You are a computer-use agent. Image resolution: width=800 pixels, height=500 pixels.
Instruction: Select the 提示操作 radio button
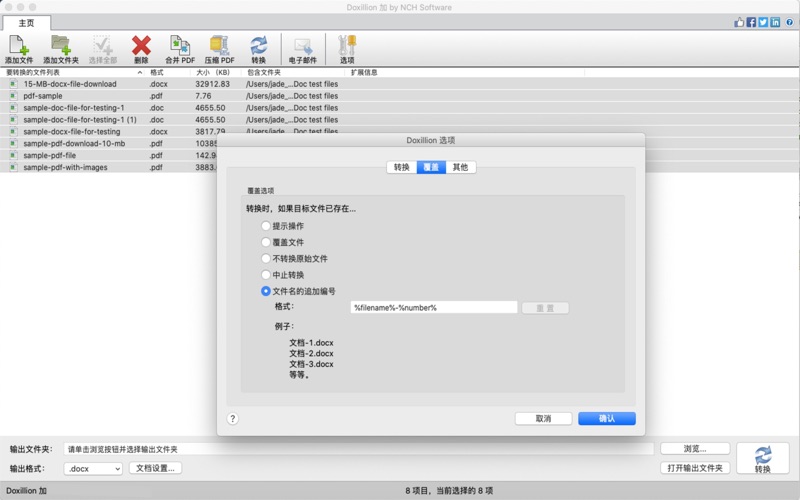click(x=266, y=226)
